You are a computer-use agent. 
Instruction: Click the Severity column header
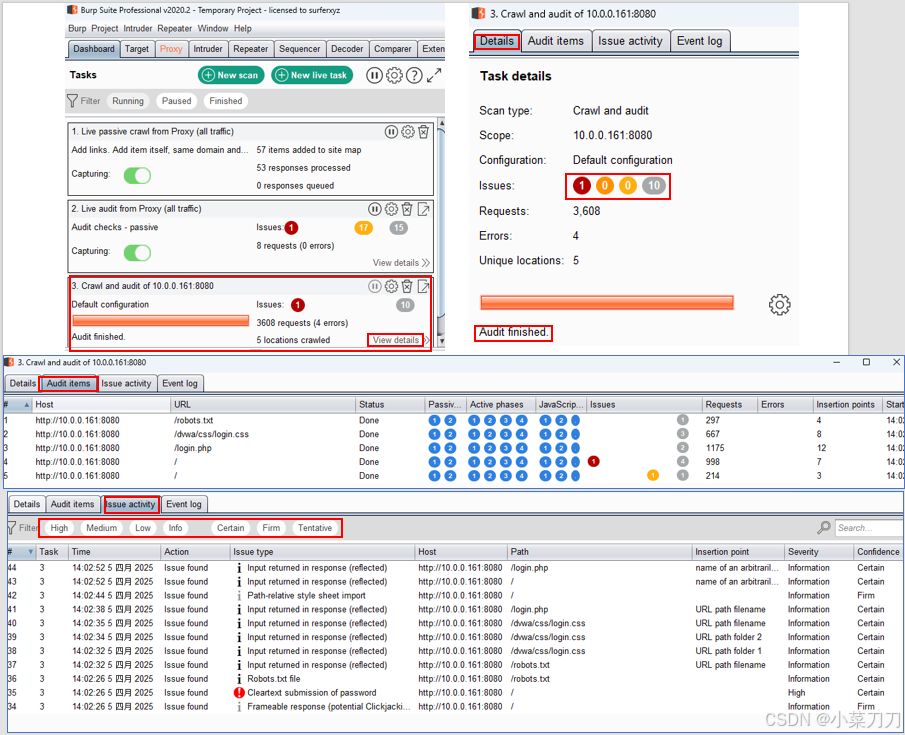tap(818, 552)
